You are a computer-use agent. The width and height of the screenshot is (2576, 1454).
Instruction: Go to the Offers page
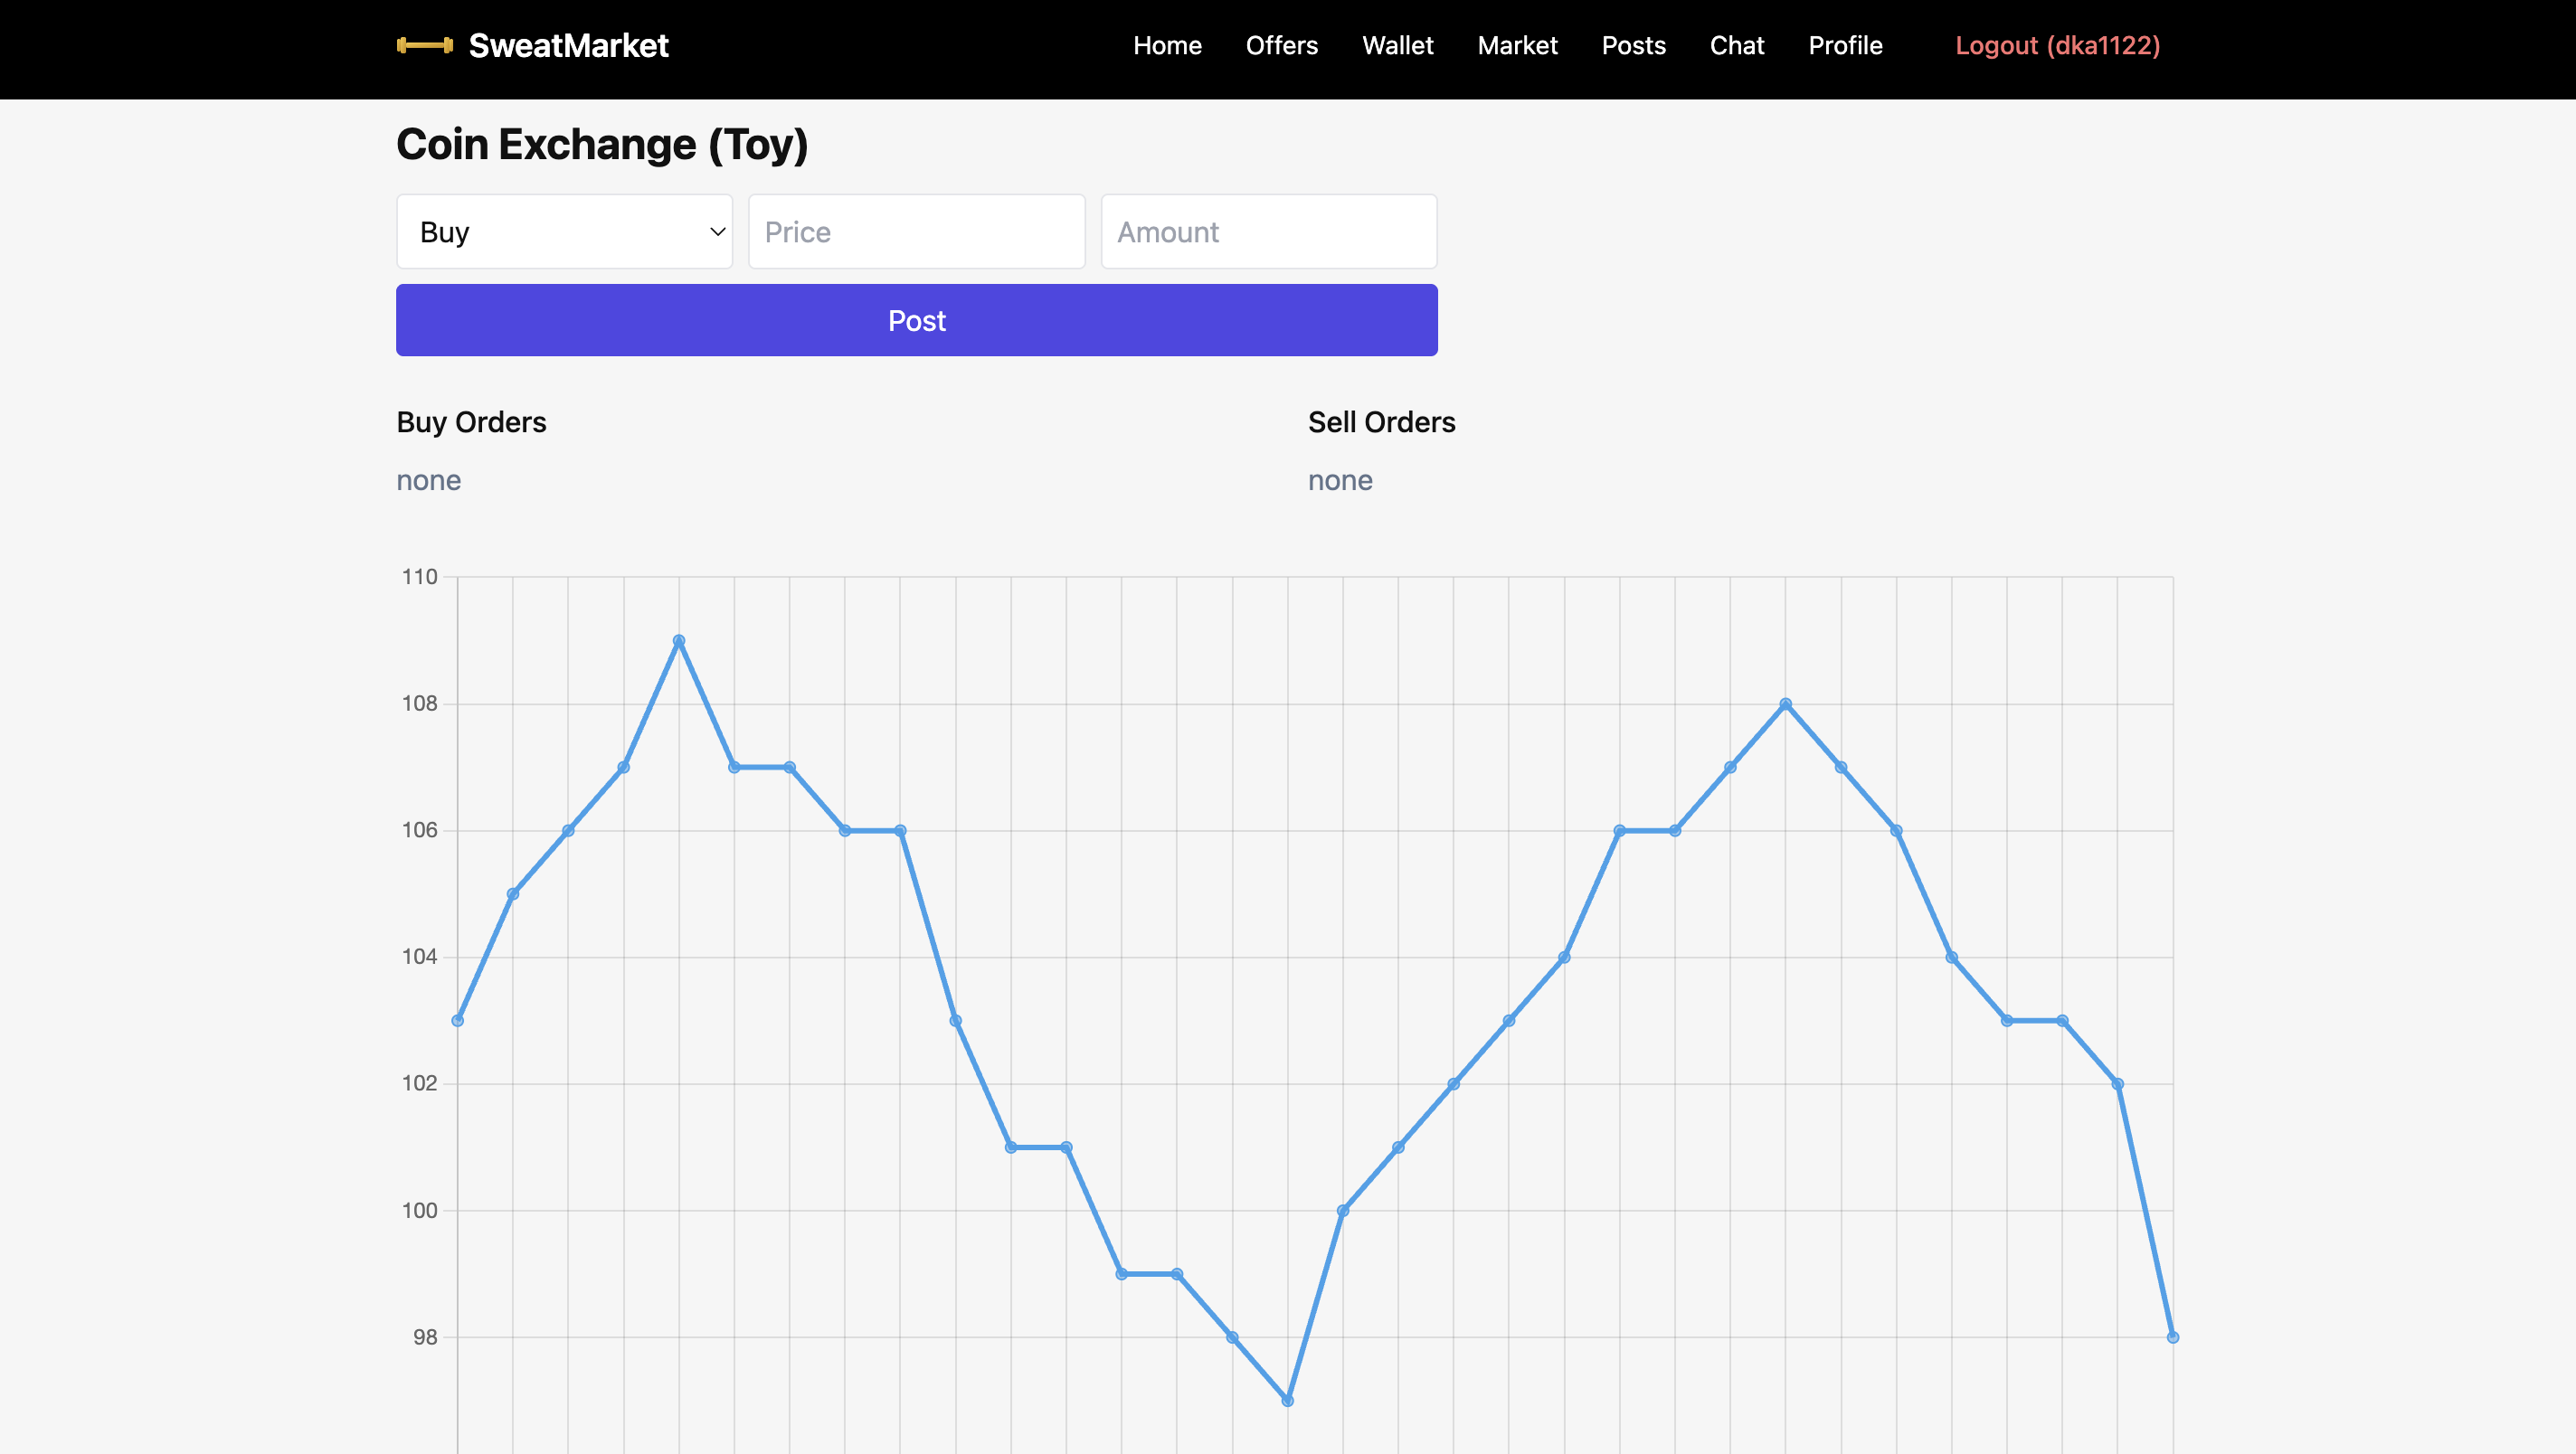1281,45
